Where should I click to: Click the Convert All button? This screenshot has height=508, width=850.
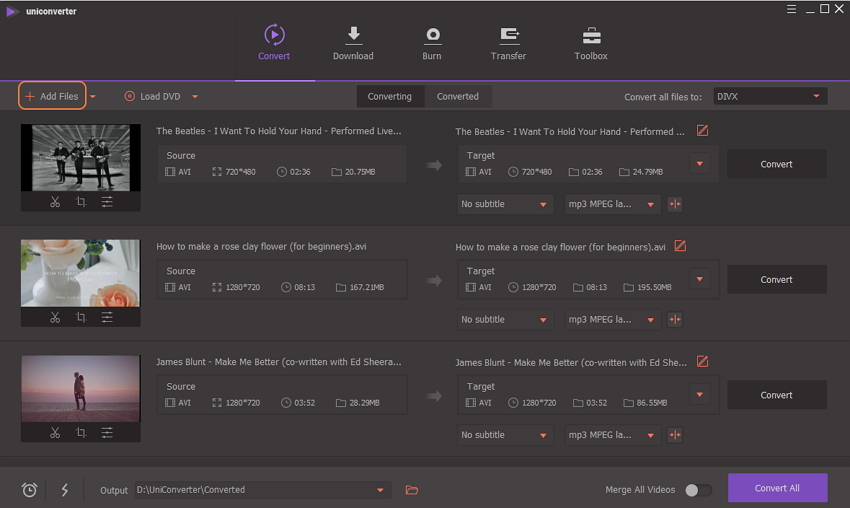[x=777, y=488]
